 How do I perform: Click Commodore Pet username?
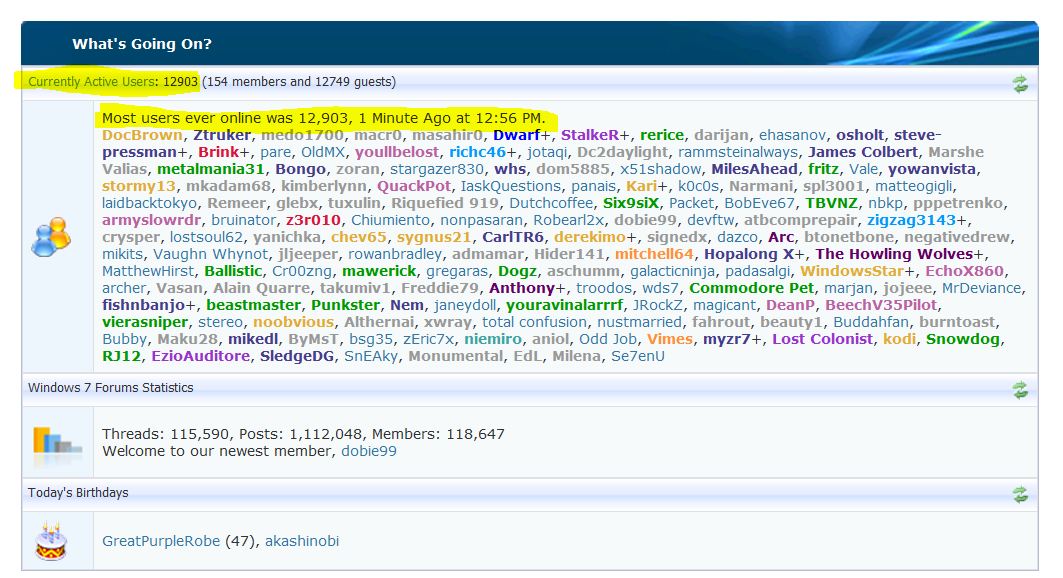[751, 288]
